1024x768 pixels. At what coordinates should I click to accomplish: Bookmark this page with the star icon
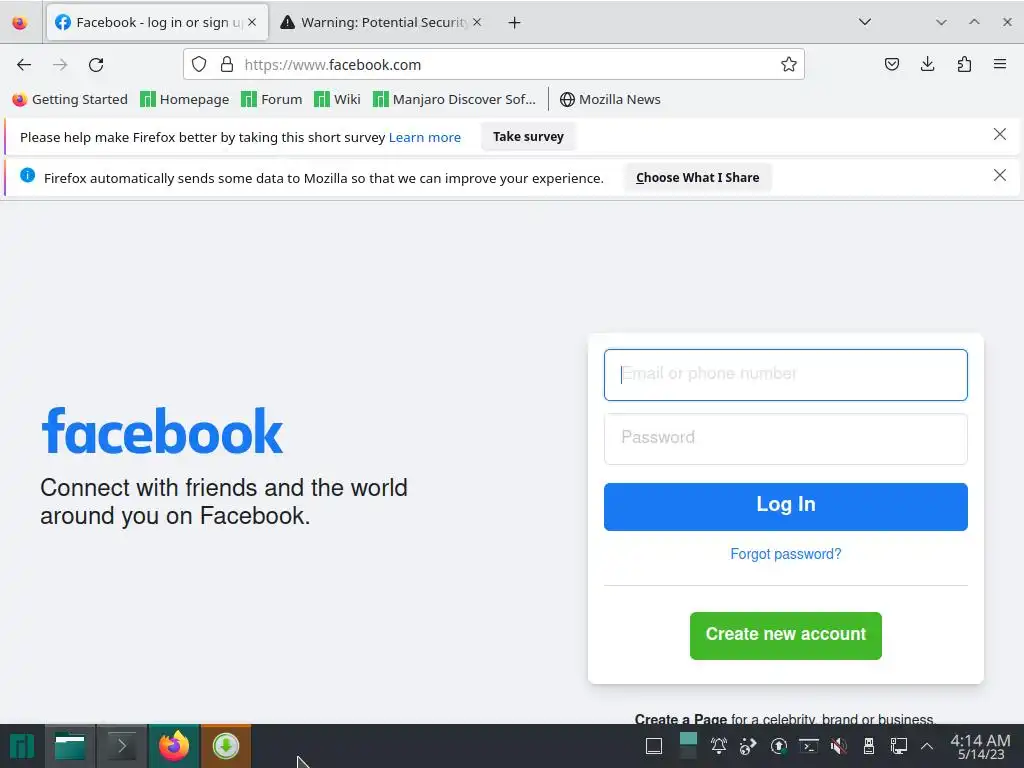(788, 64)
